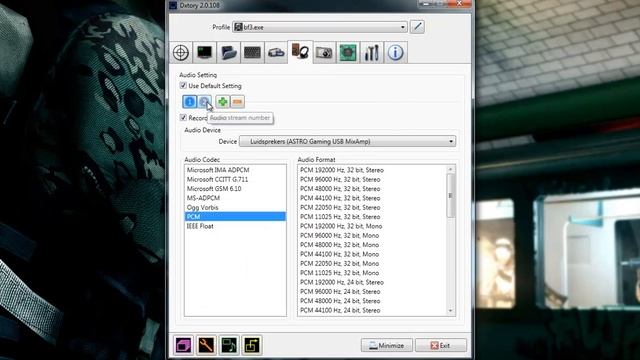Remove audio stream with orange minus

click(x=238, y=102)
